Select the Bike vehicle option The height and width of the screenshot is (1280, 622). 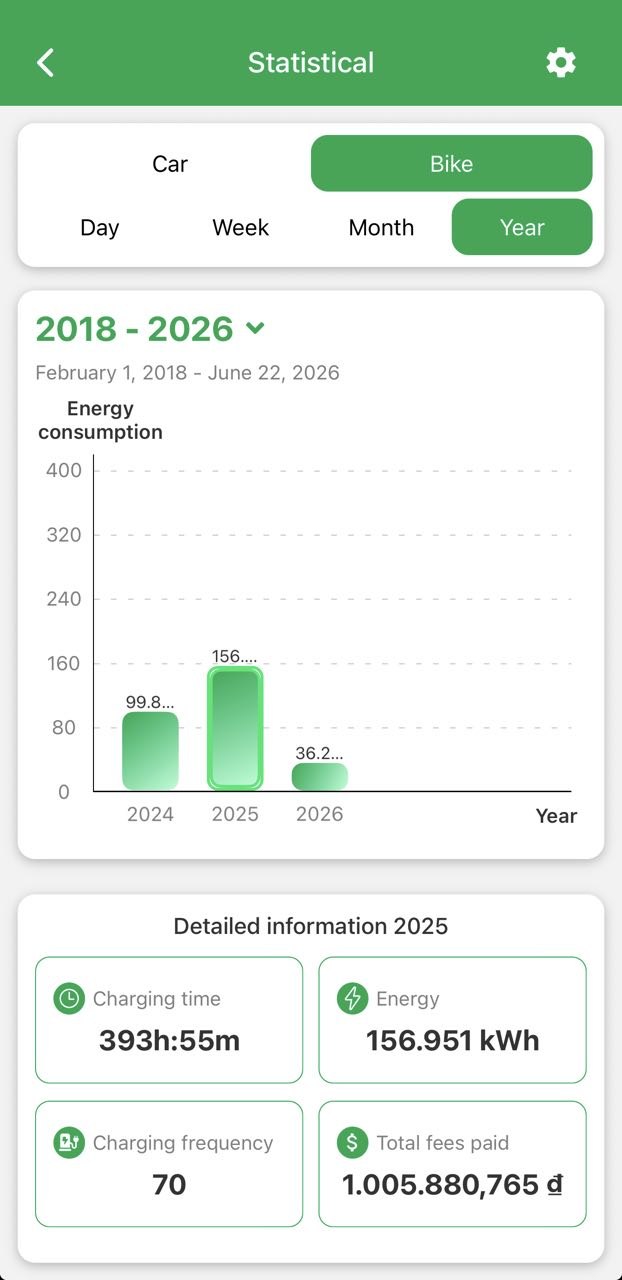point(452,164)
